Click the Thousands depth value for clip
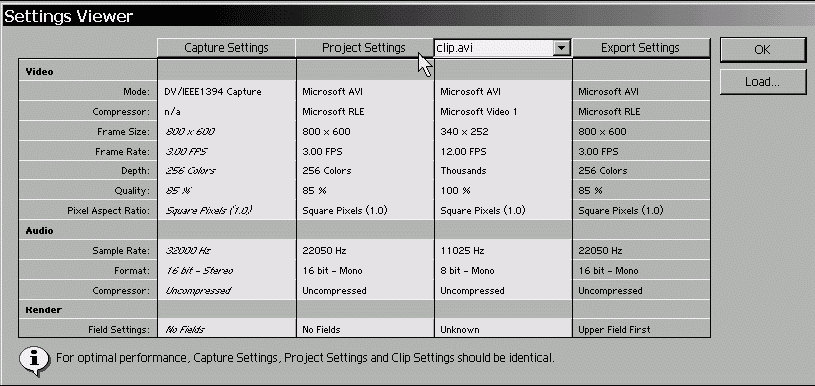Screen dimensions: 815x386 pos(463,171)
